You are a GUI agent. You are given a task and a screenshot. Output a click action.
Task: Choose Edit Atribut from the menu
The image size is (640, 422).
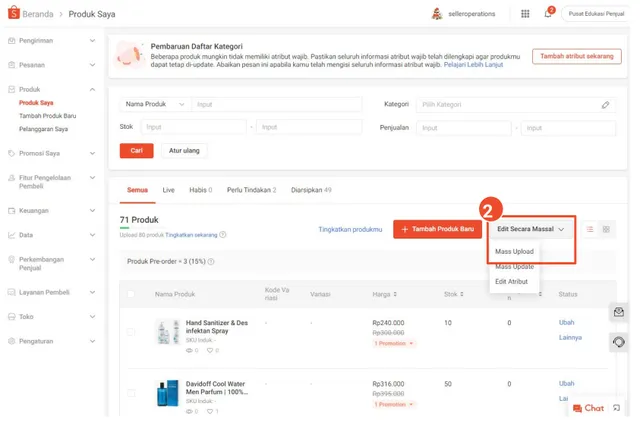511,282
